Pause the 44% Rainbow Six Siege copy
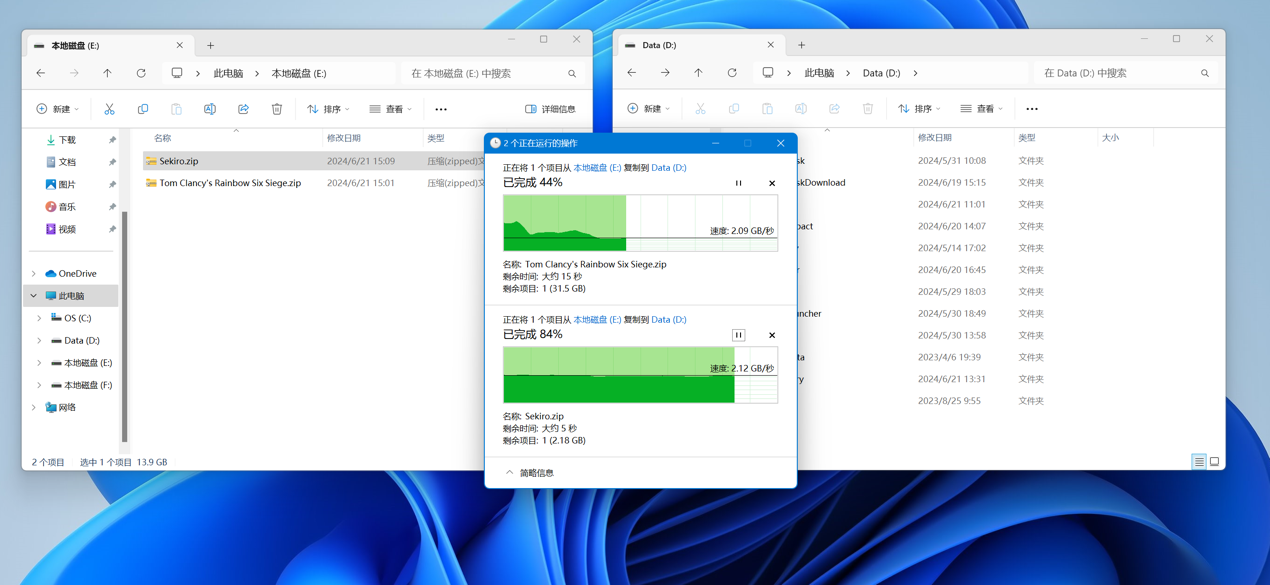Viewport: 1270px width, 585px height. pyautogui.click(x=739, y=183)
